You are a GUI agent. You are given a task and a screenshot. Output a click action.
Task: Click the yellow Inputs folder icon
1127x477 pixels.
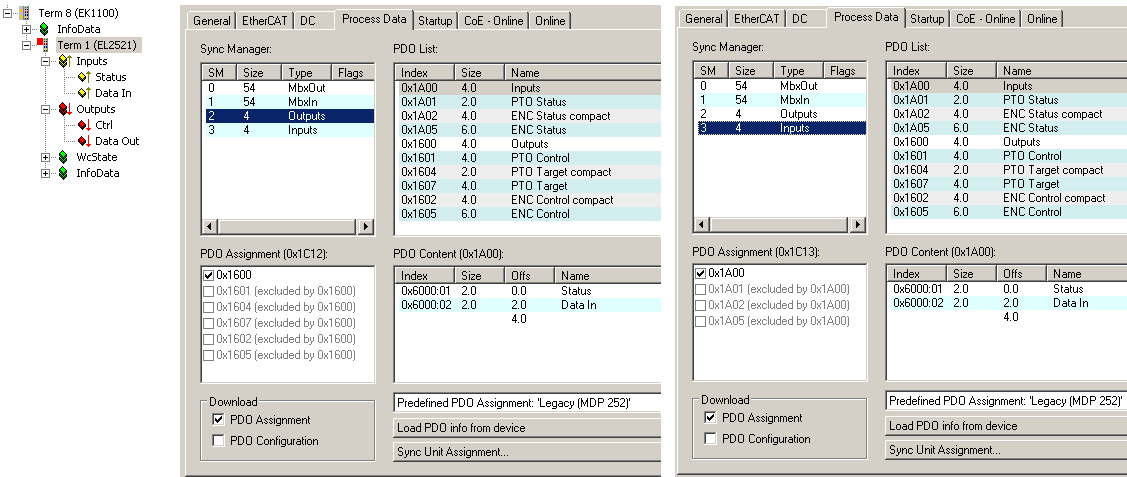64,61
